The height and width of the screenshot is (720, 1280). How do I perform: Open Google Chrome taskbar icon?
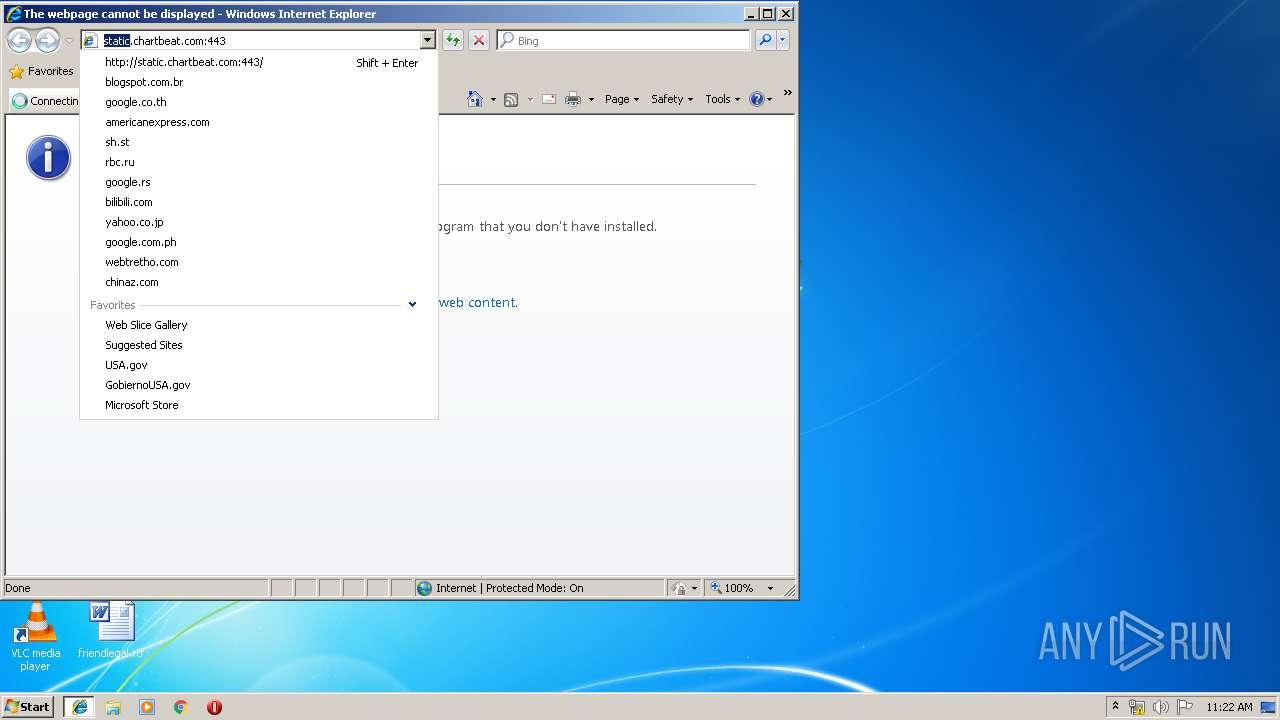pyautogui.click(x=181, y=707)
